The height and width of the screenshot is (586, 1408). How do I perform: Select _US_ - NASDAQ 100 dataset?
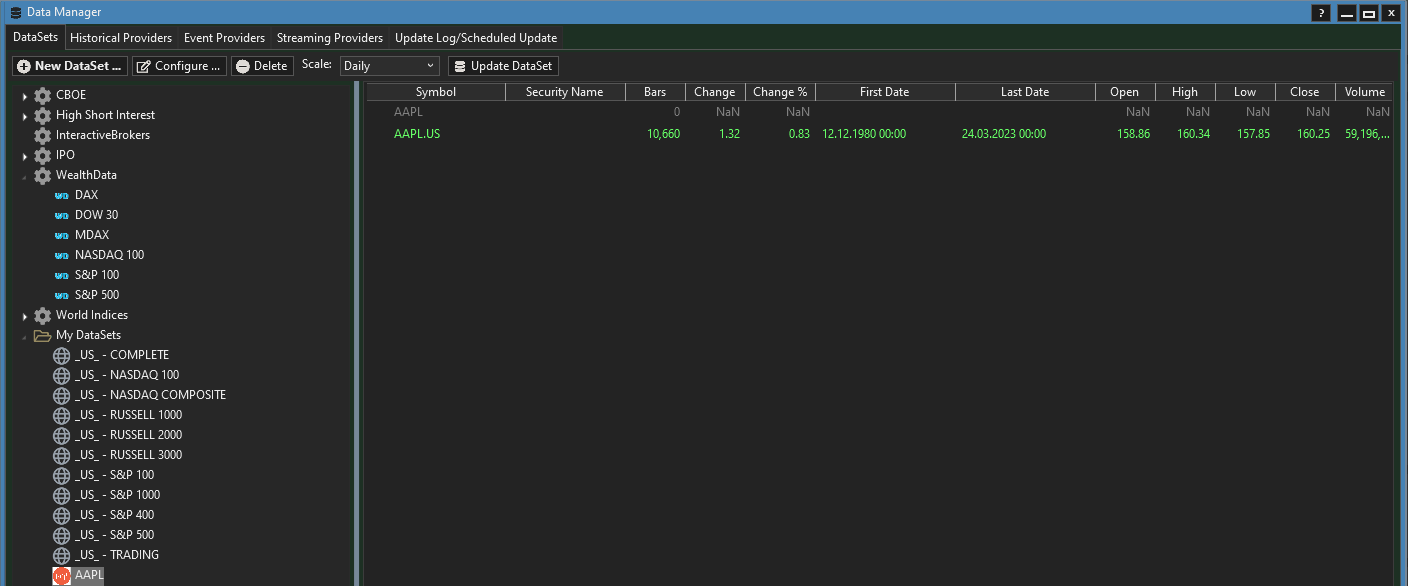127,375
